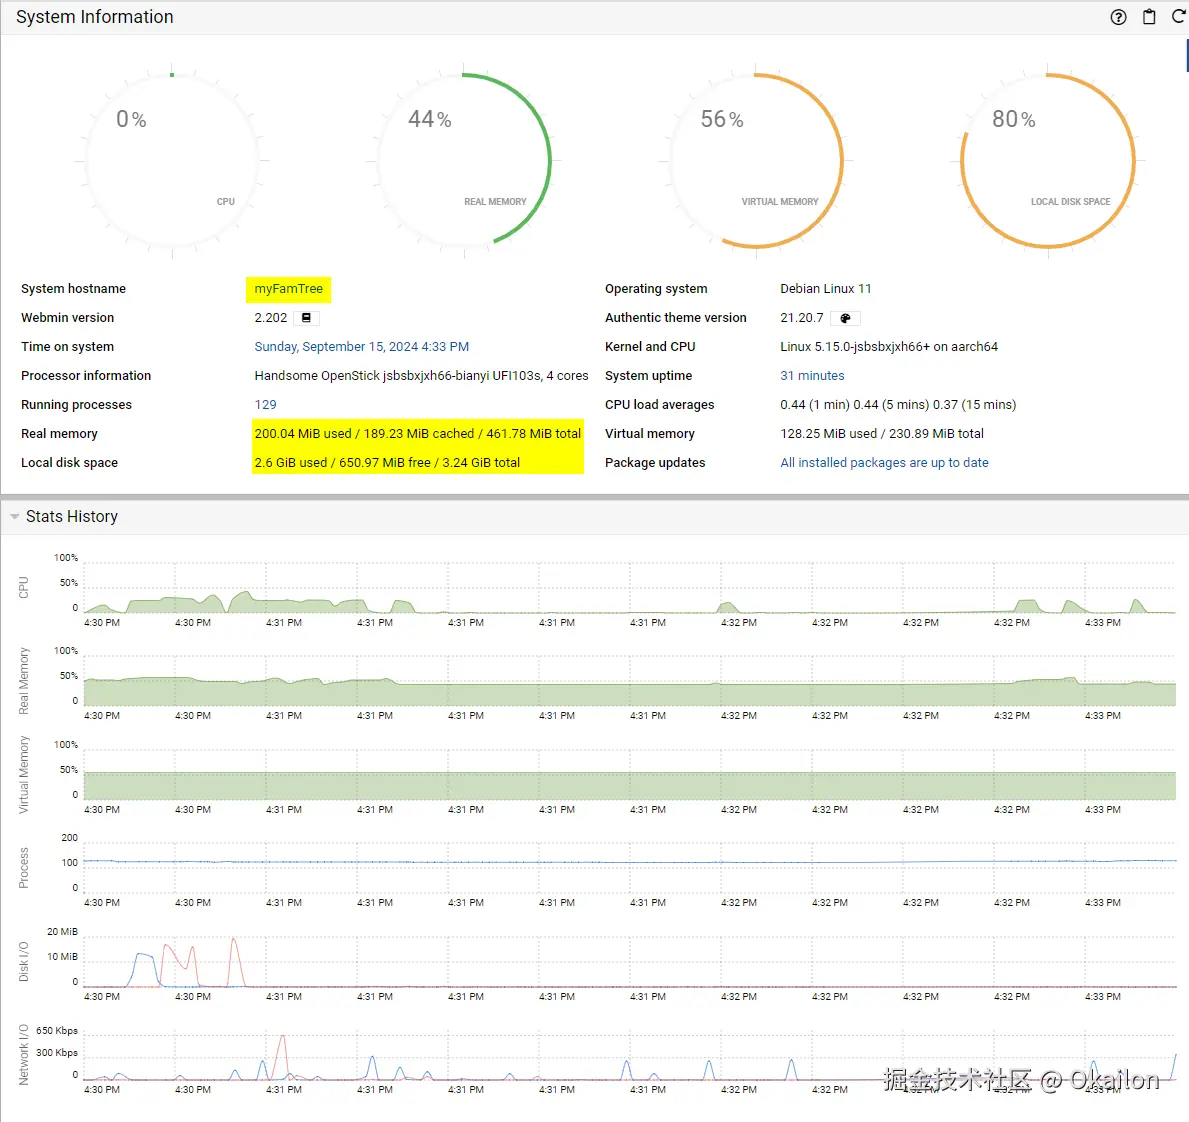Open the myFamTree hostname link
1189x1122 pixels.
(x=288, y=289)
